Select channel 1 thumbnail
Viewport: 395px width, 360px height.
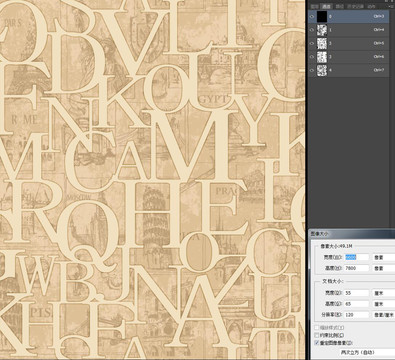click(322, 30)
